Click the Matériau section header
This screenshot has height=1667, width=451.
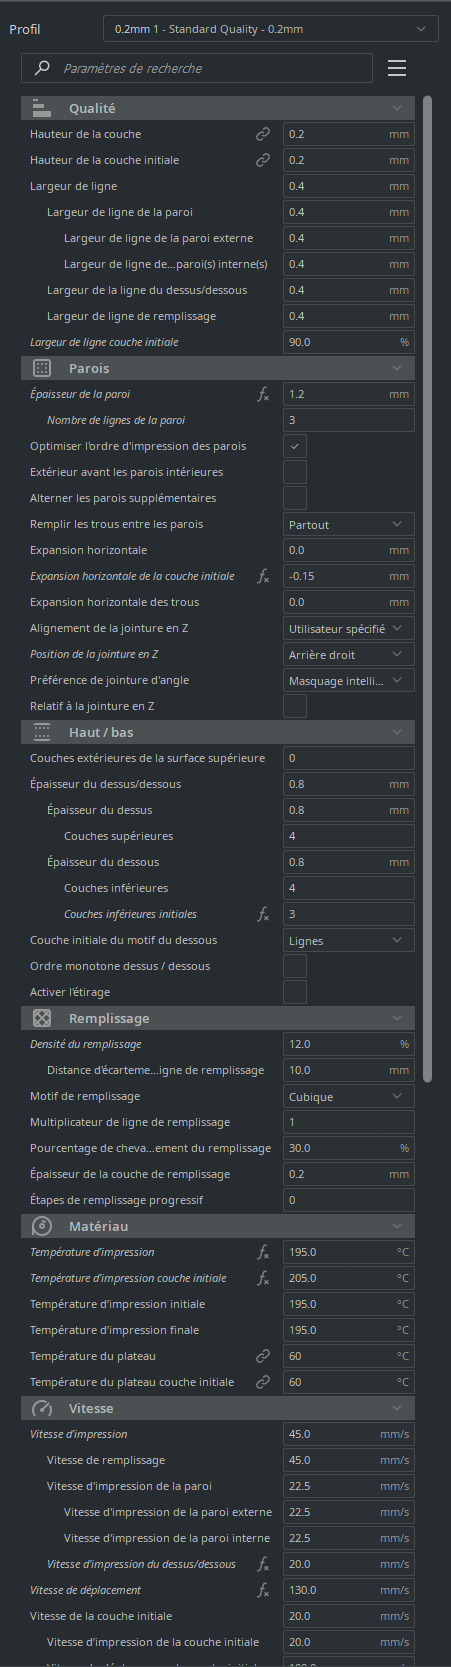pyautogui.click(x=218, y=1226)
